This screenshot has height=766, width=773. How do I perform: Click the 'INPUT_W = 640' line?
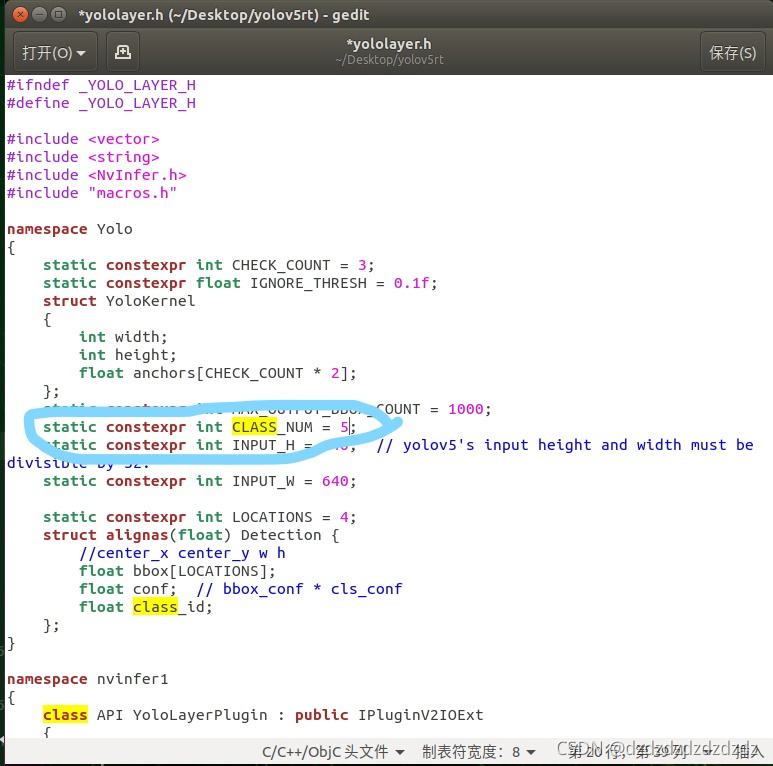coord(200,481)
